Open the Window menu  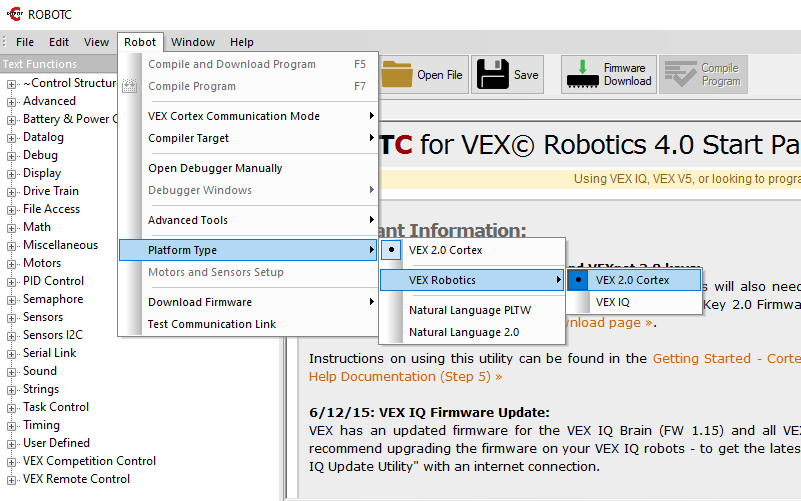pos(193,42)
